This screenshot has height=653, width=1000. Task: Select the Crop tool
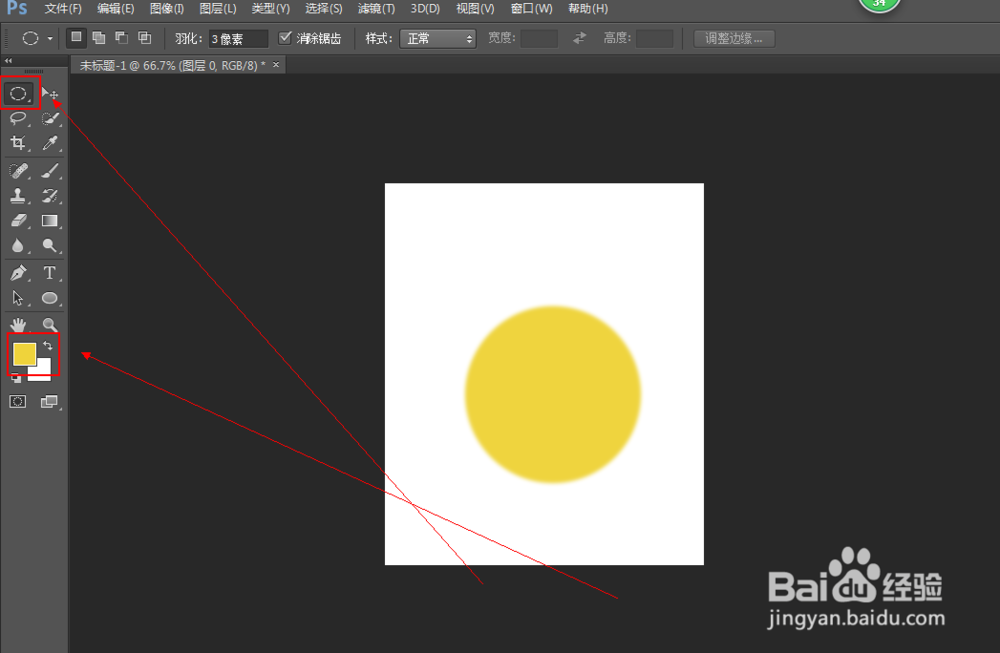click(18, 143)
